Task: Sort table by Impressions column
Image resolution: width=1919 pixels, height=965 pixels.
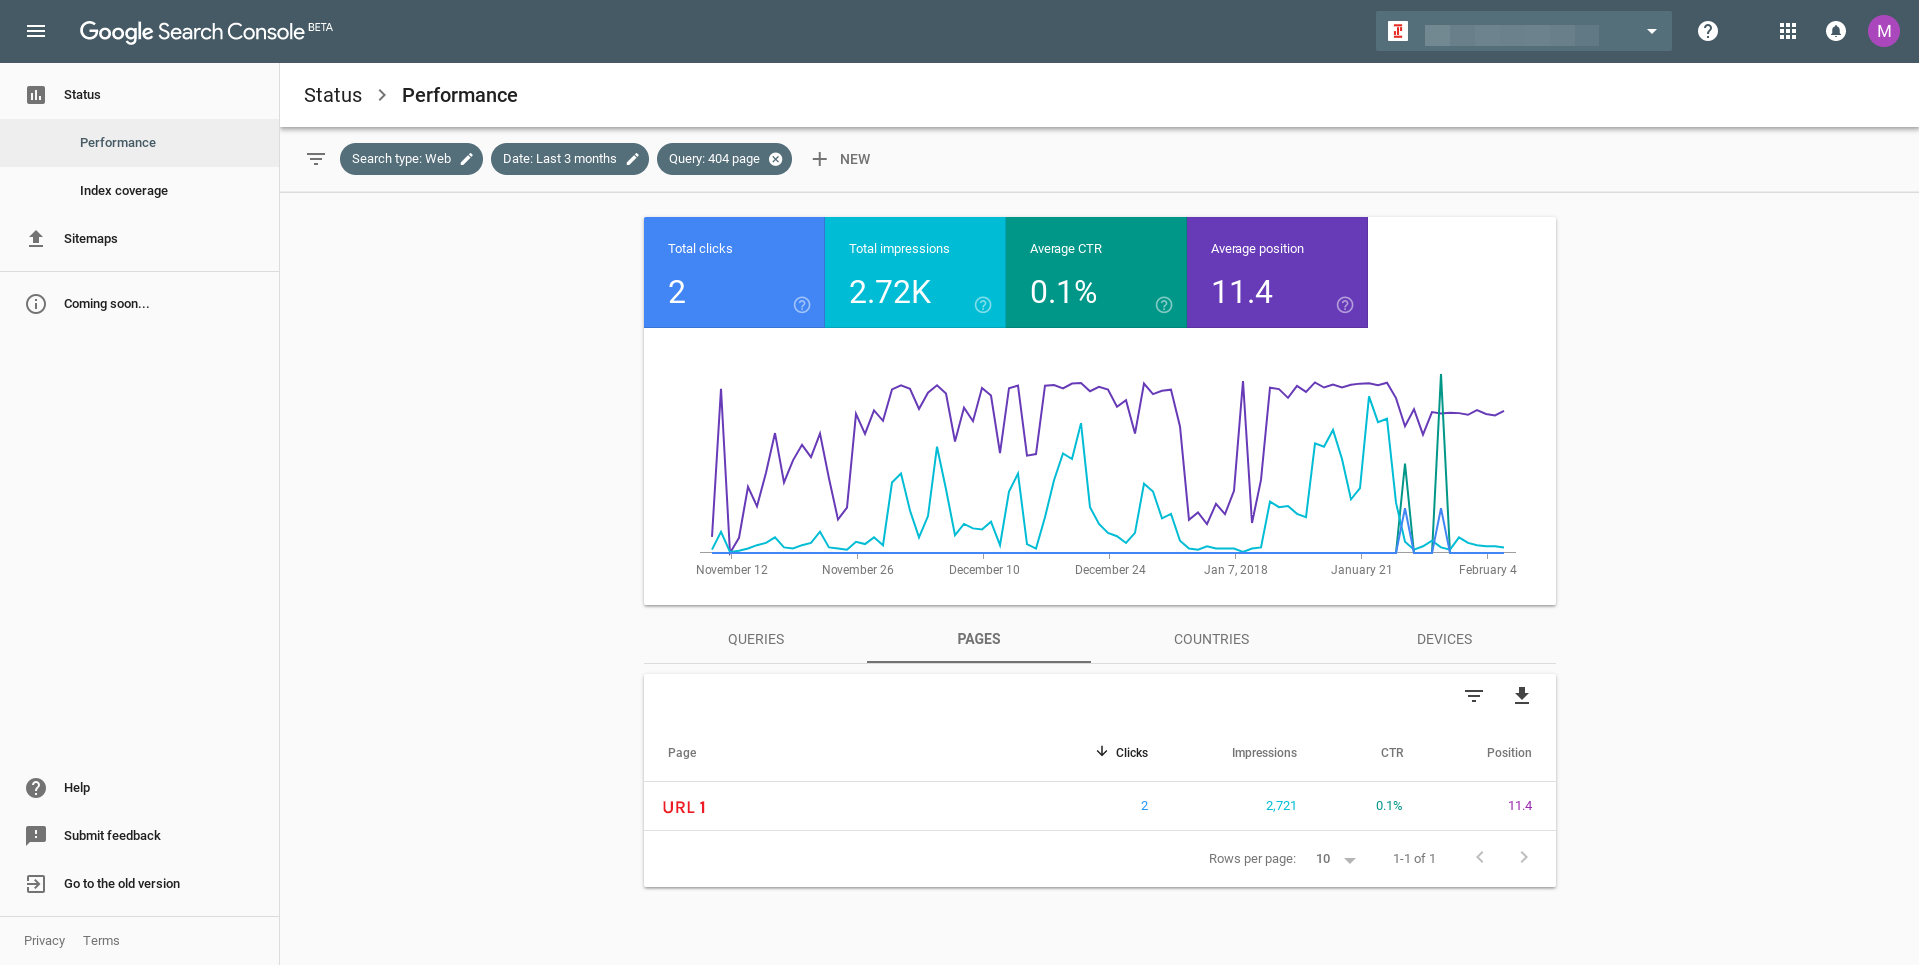Action: (1263, 753)
